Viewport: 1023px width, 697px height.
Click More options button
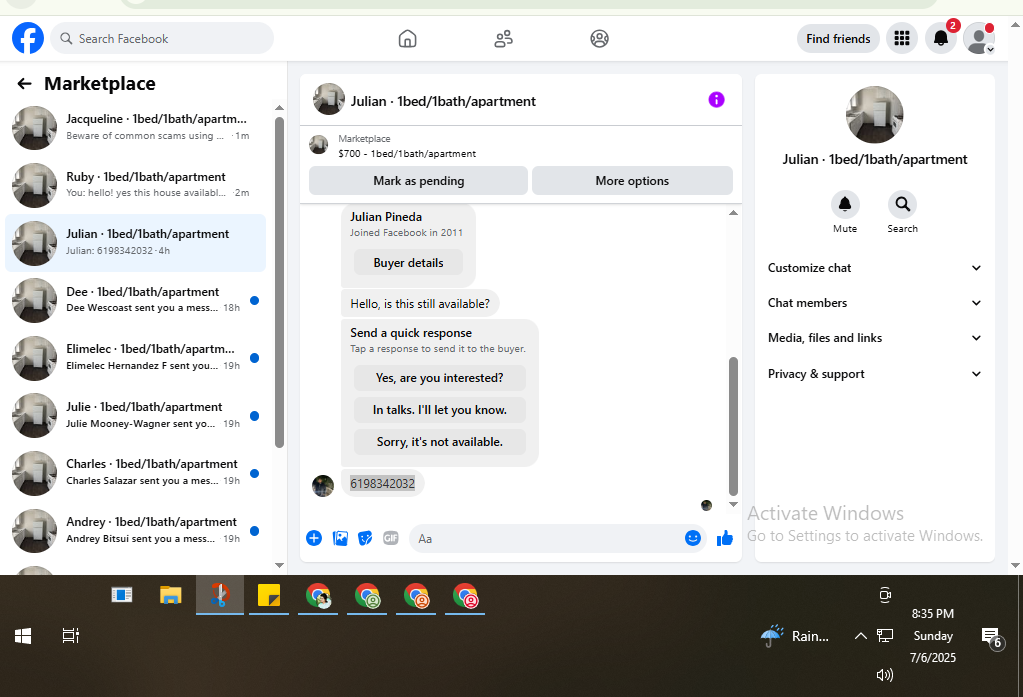[x=632, y=181]
